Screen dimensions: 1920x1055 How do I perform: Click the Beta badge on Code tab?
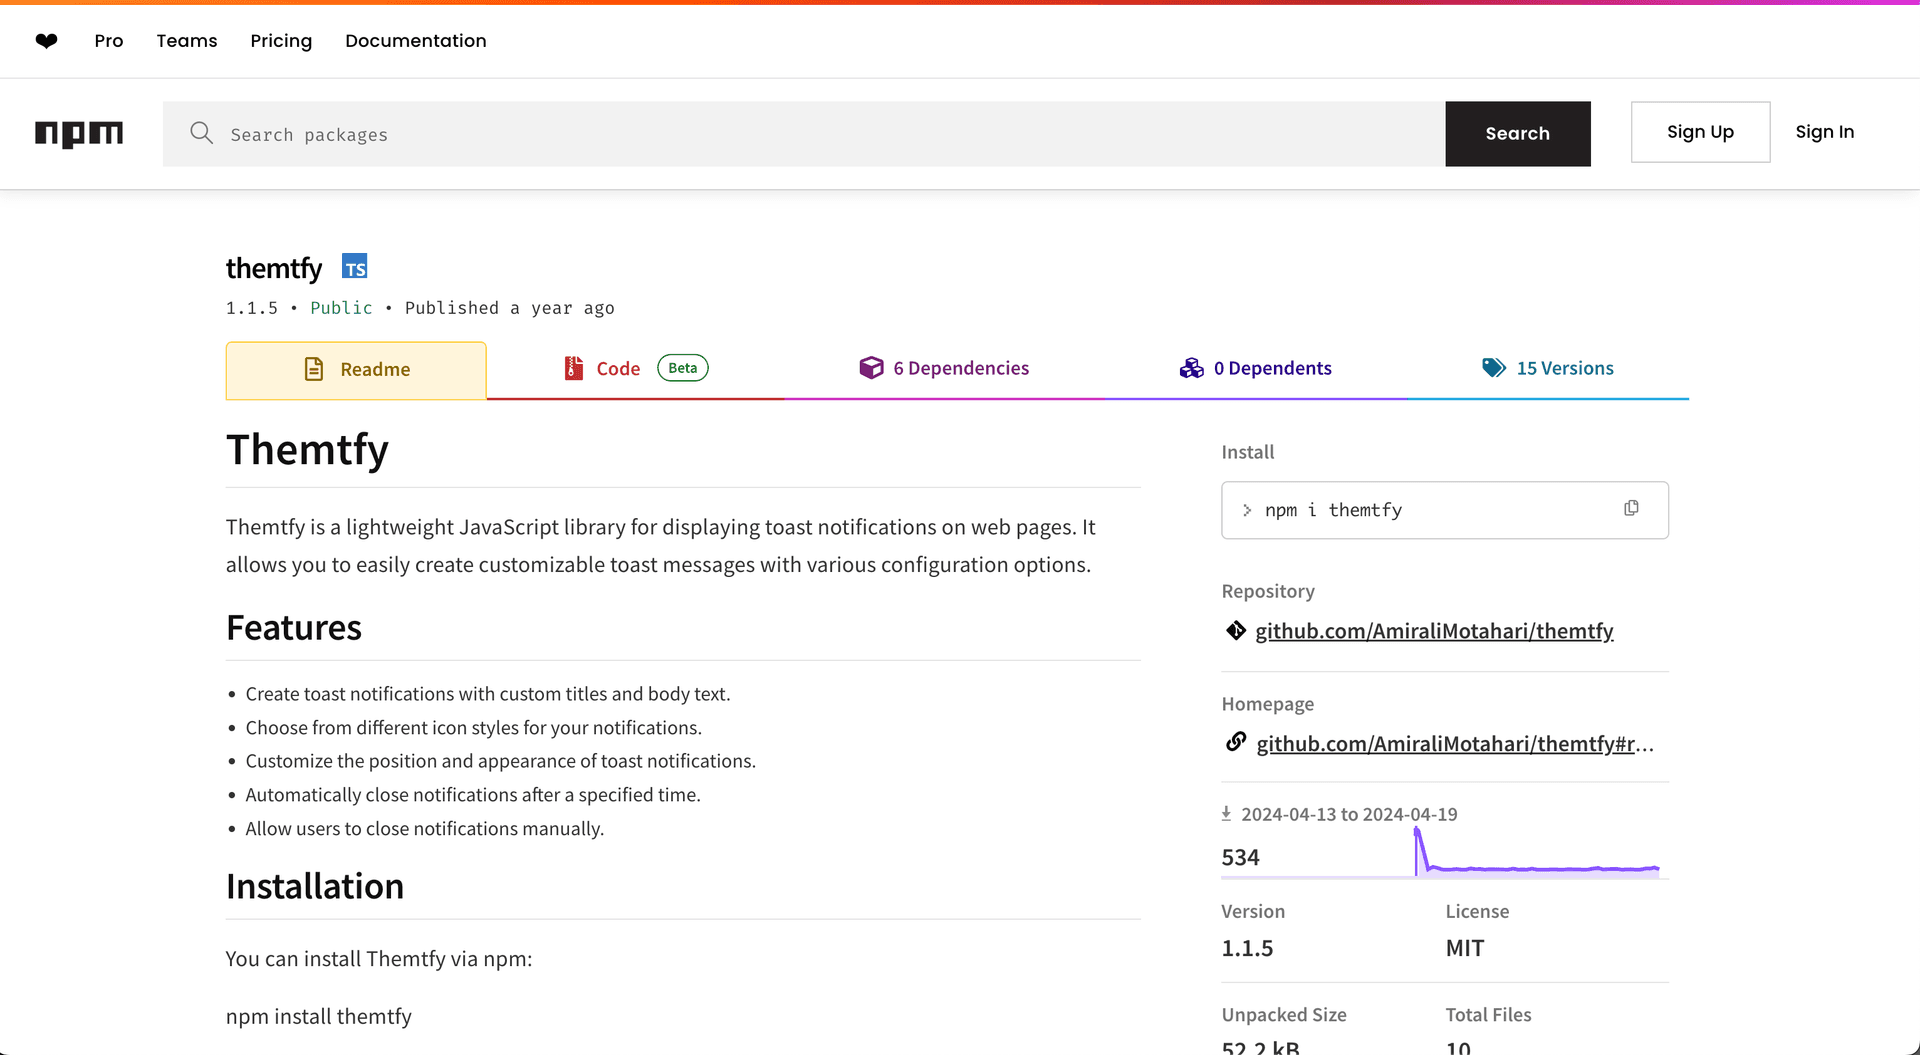[x=682, y=368]
